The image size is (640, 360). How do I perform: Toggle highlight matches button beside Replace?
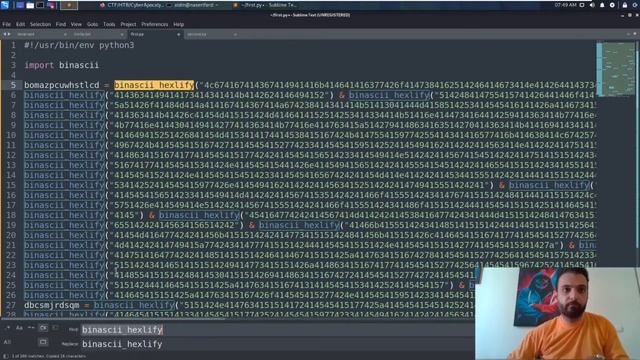click(43, 342)
